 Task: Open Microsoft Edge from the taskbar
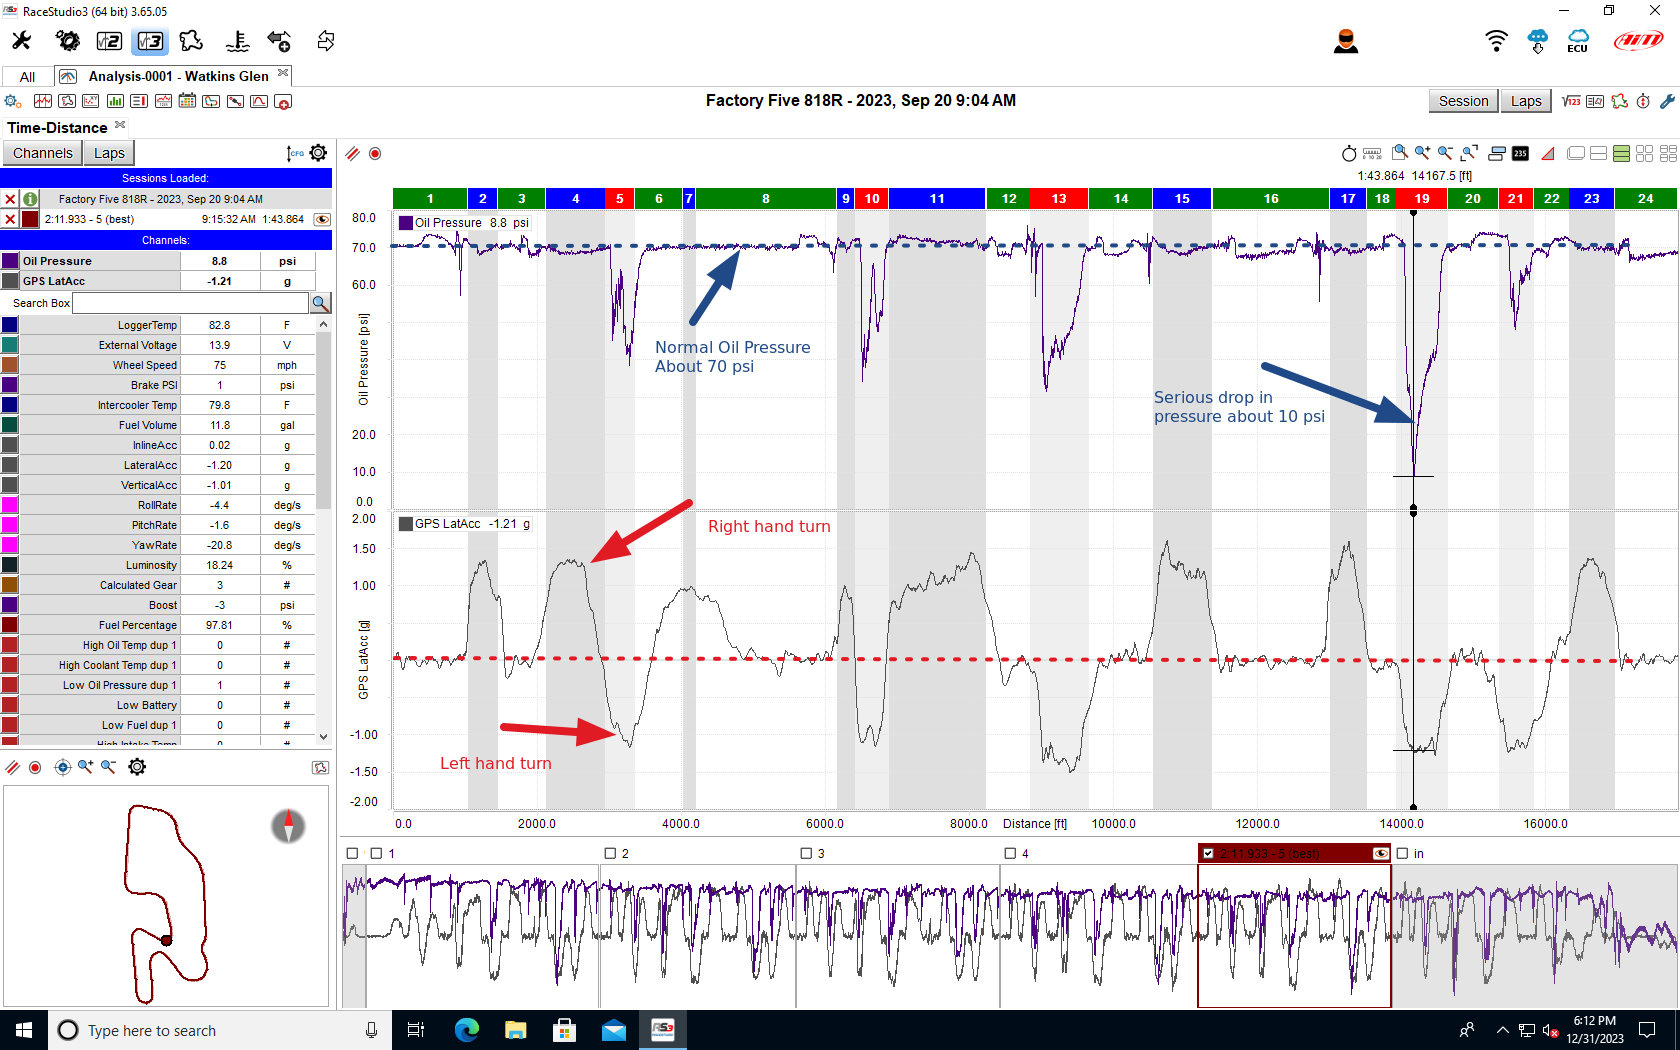(466, 1030)
